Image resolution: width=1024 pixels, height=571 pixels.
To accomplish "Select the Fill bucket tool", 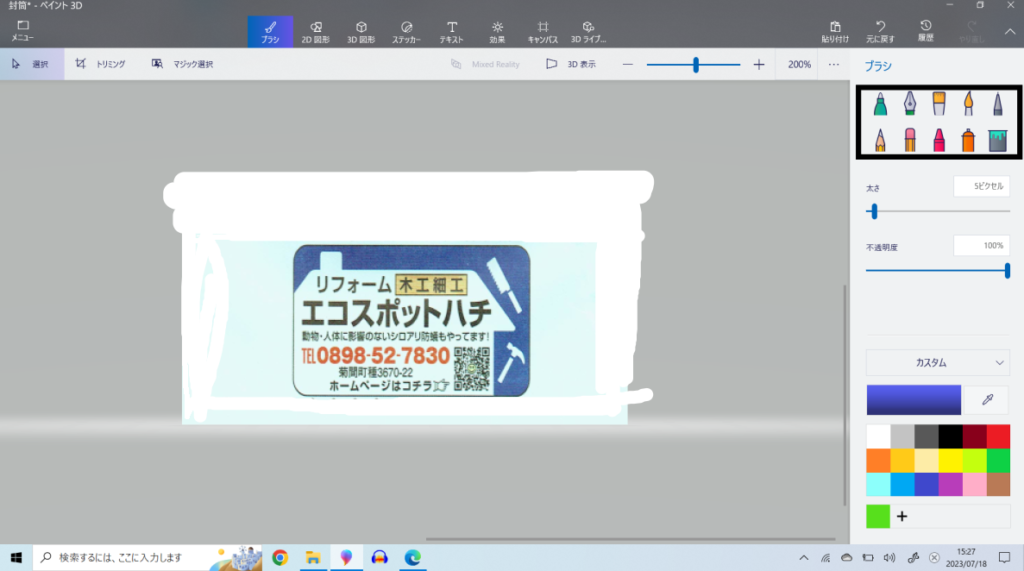I will 997,140.
